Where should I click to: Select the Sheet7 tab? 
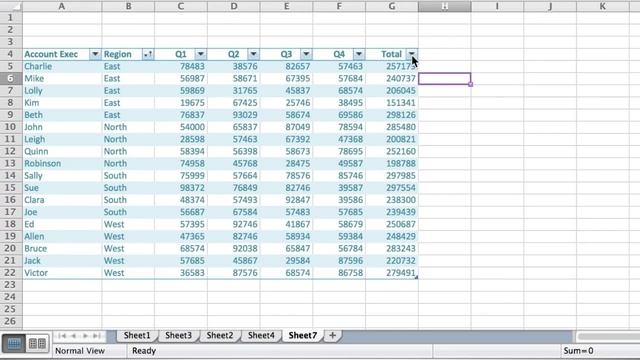pos(302,335)
